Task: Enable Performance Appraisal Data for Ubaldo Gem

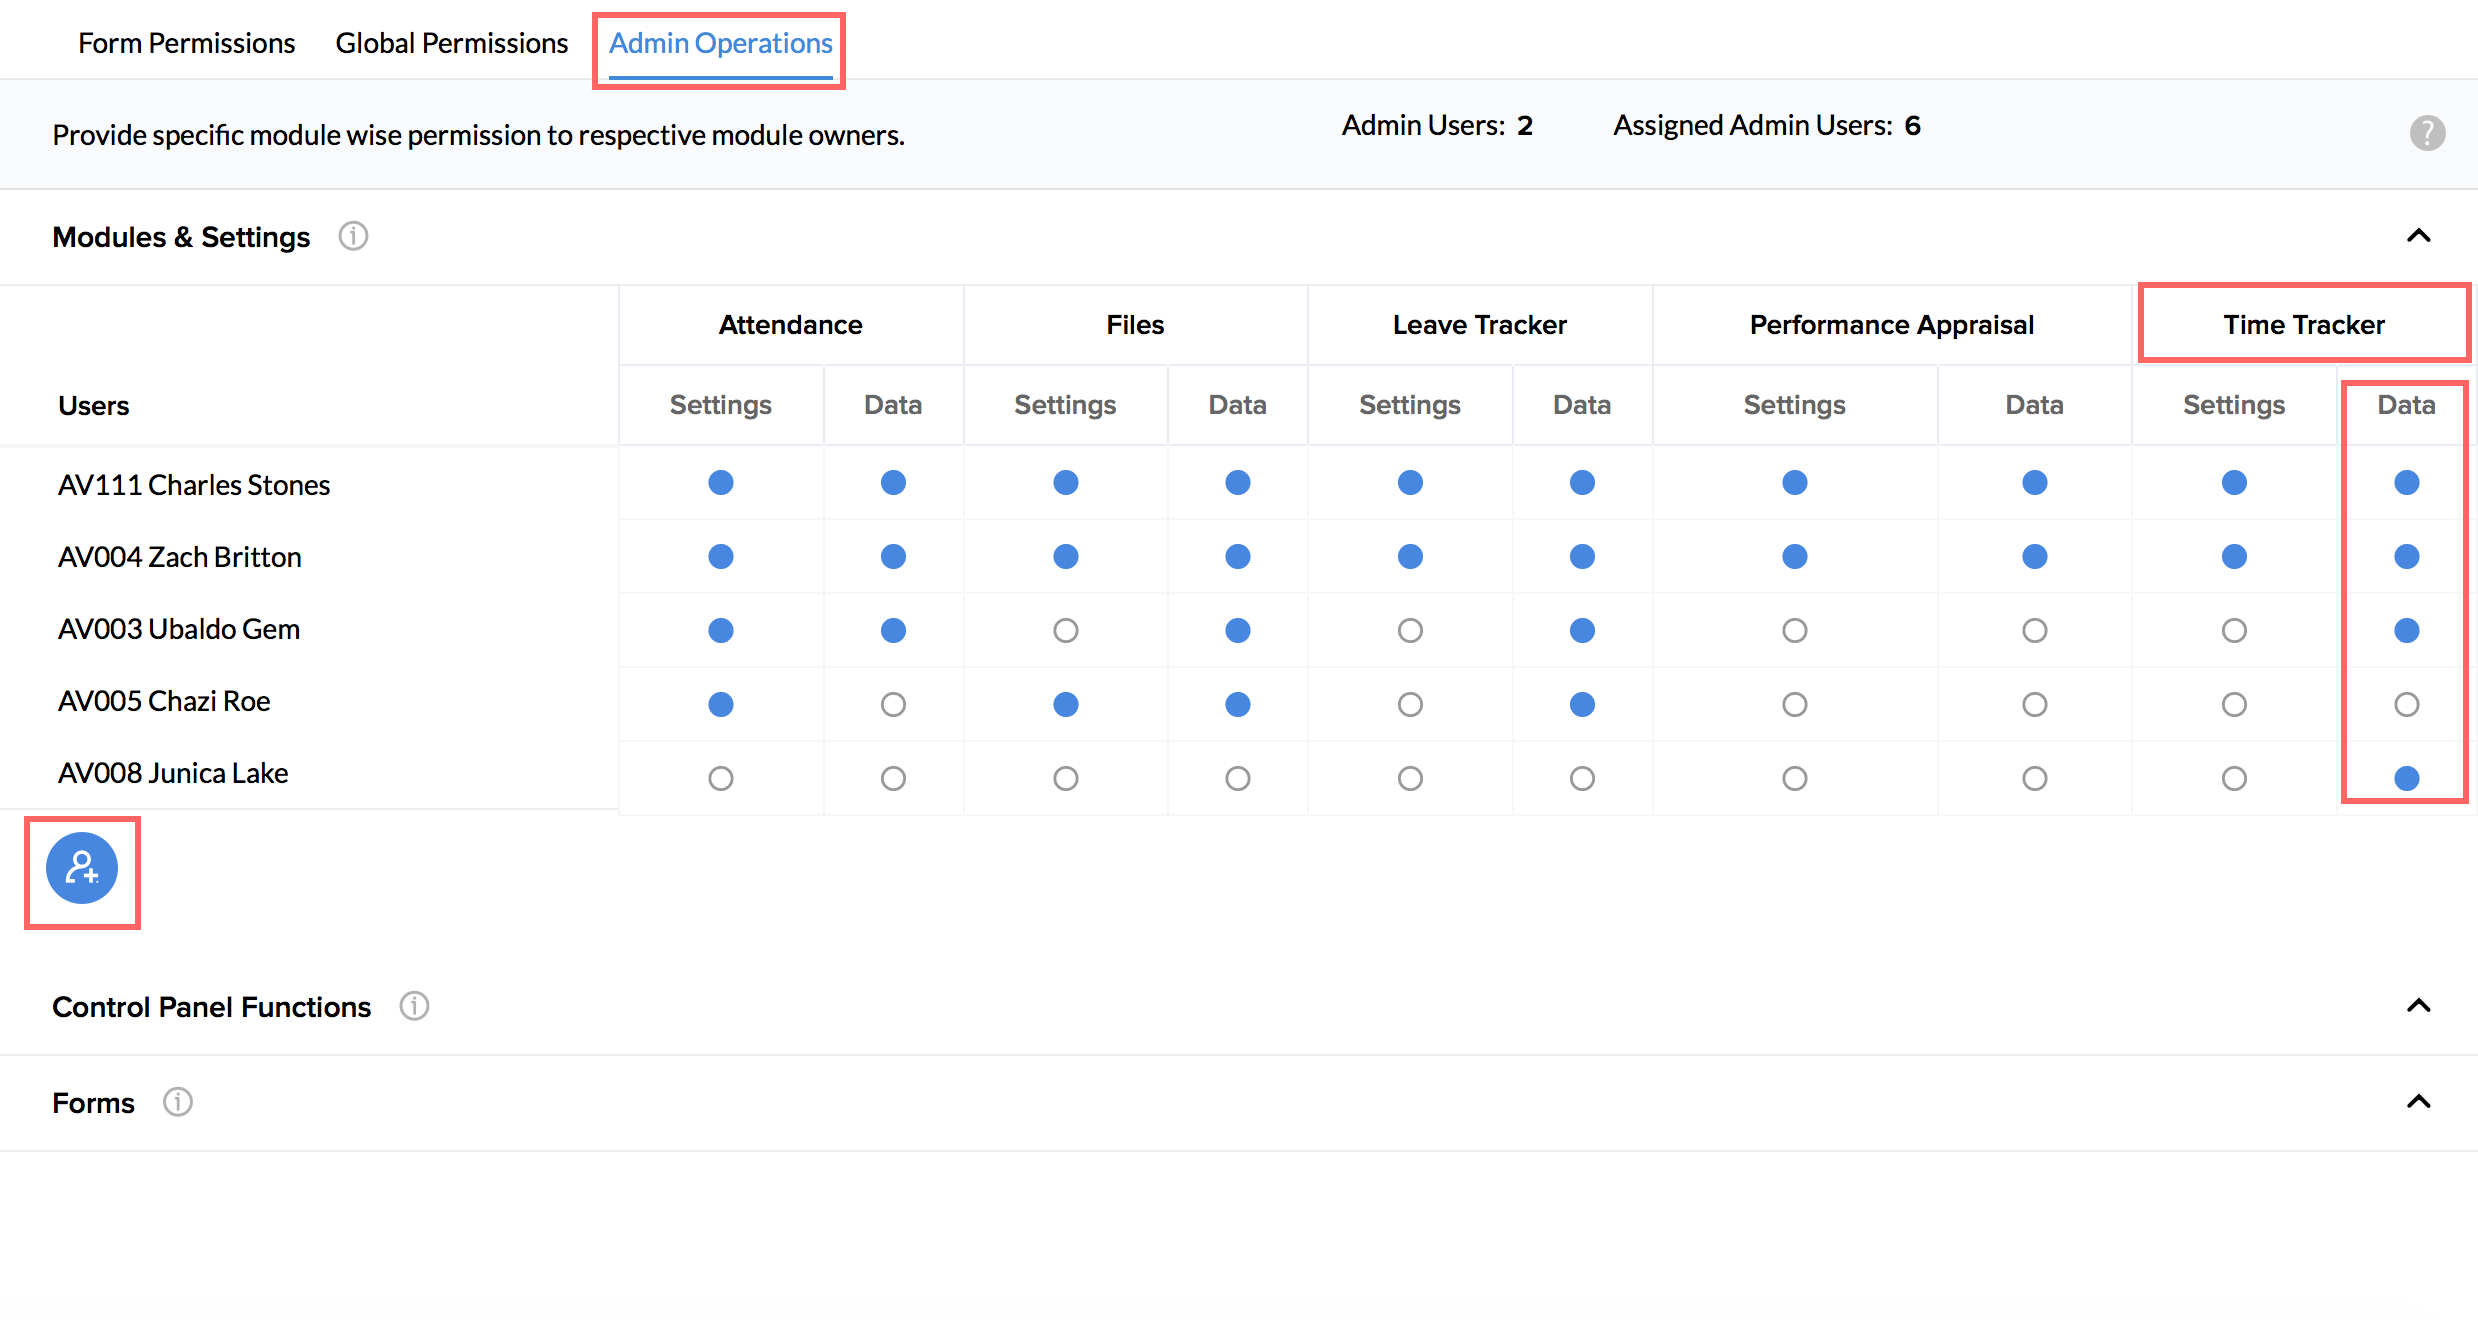Action: click(2034, 631)
